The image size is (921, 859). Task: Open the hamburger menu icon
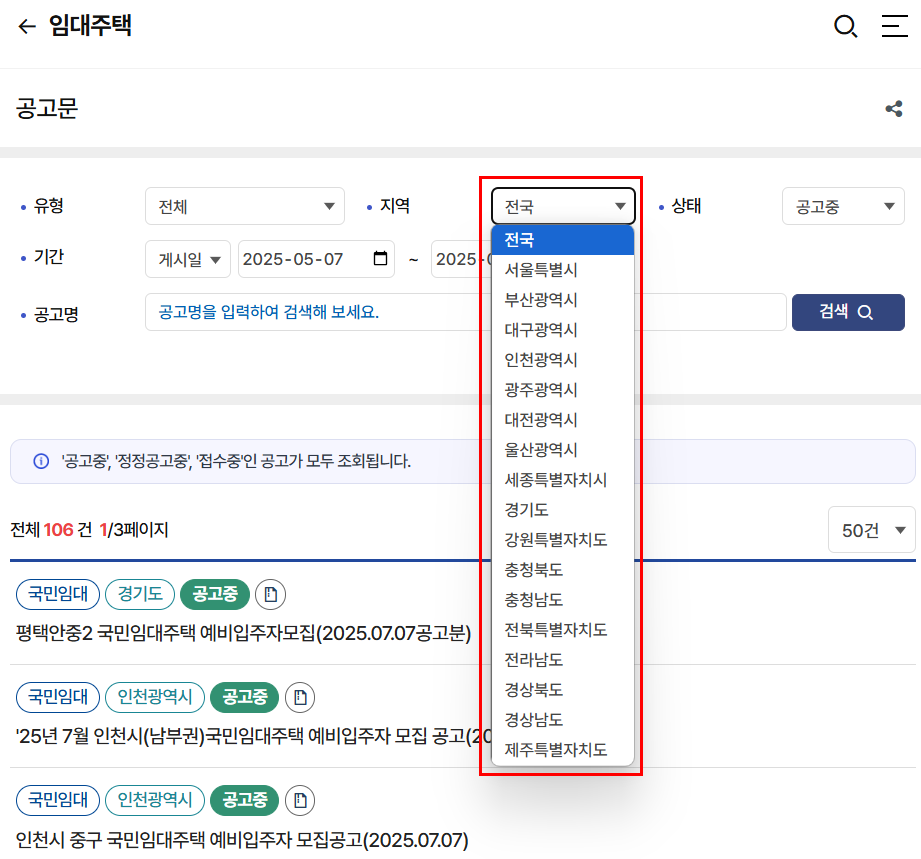895,26
